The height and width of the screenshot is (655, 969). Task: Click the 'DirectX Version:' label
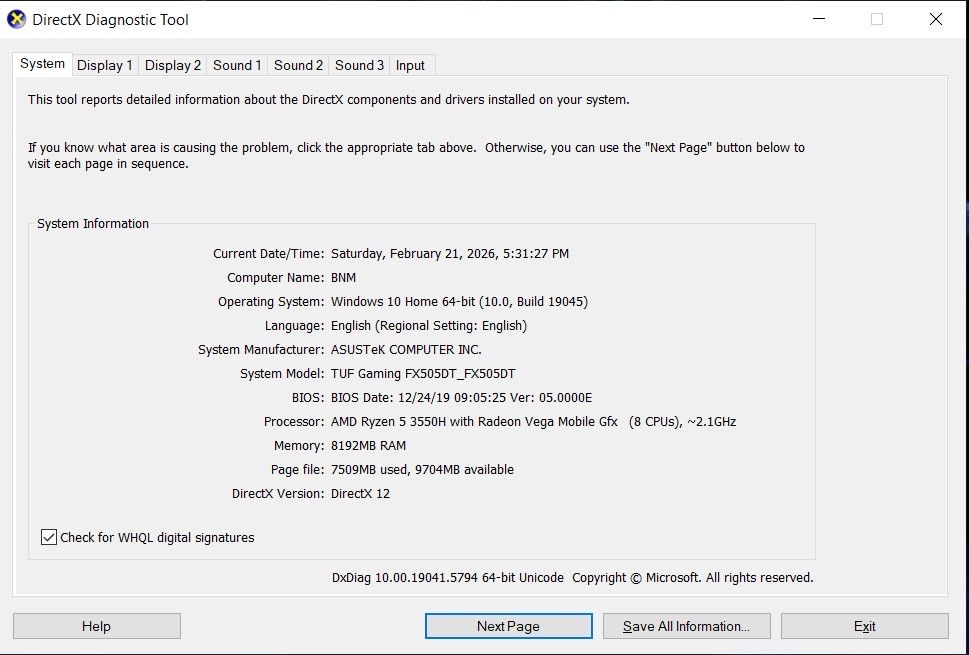277,494
